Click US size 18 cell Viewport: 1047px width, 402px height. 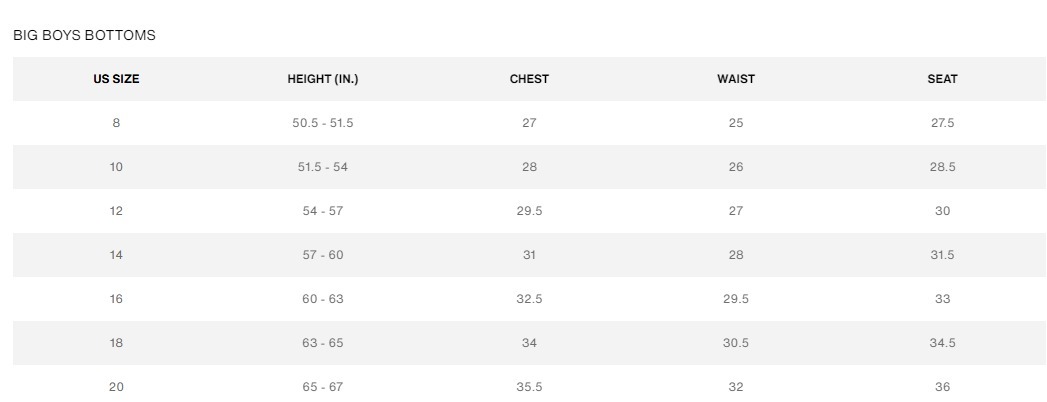pos(116,343)
